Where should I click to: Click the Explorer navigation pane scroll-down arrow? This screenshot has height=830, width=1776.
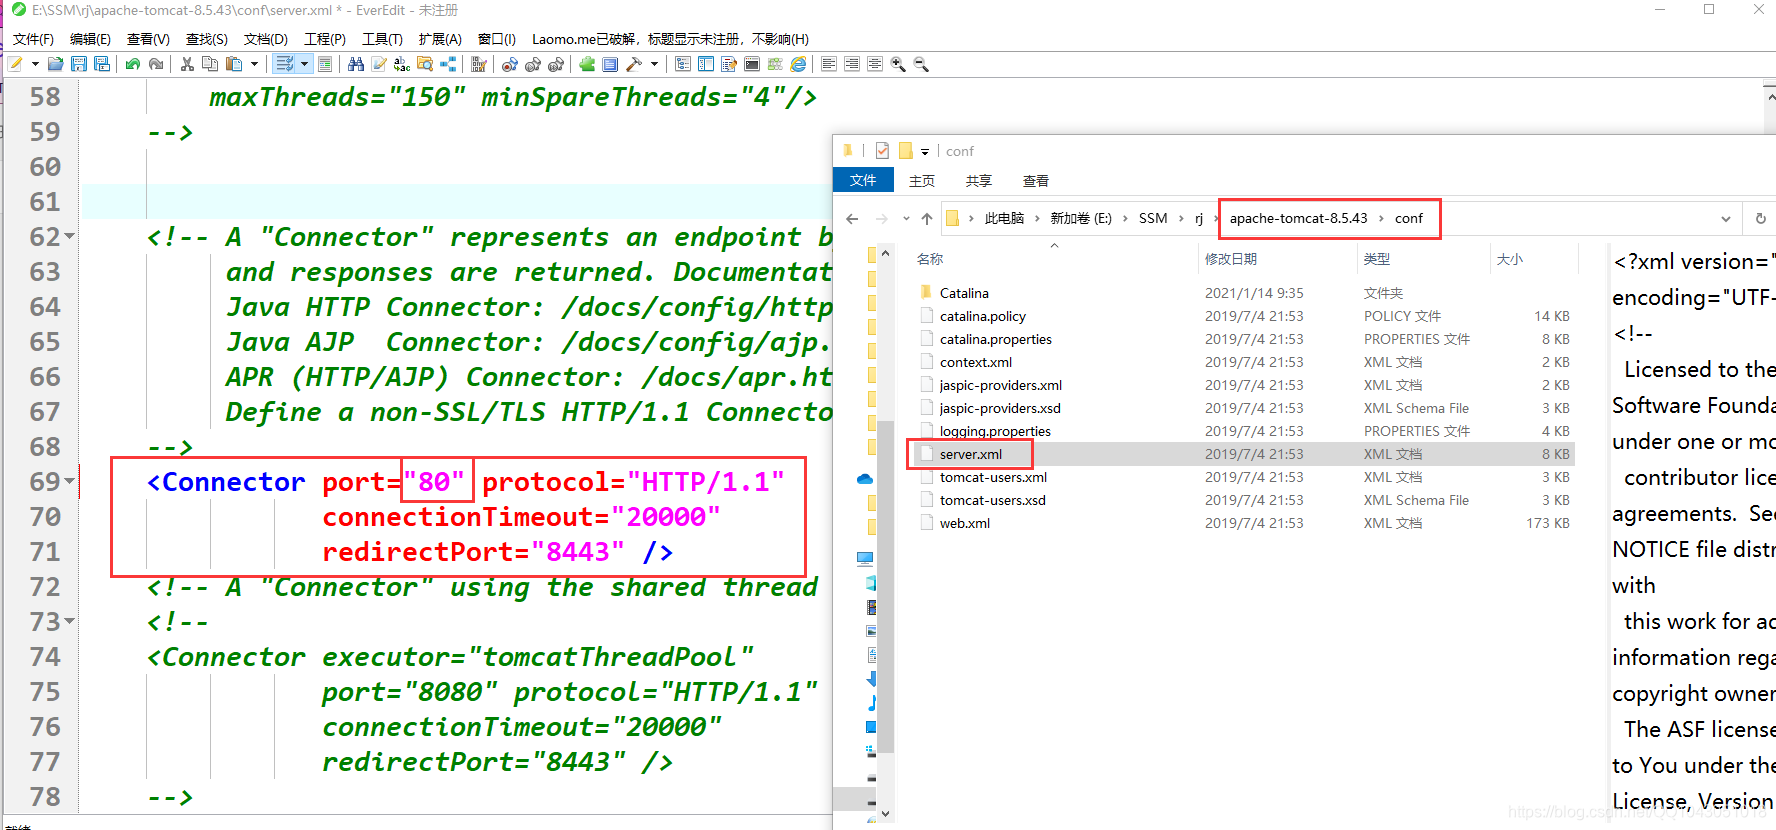tap(885, 814)
